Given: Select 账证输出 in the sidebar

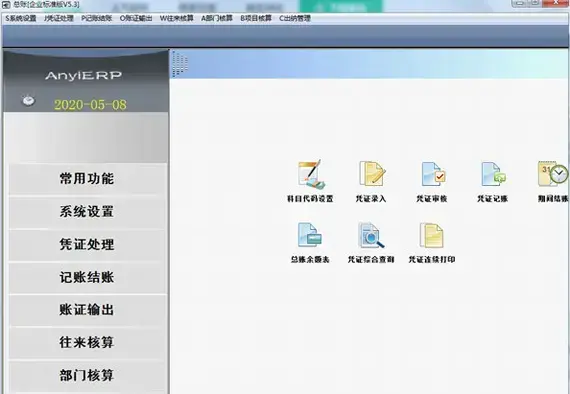Looking at the screenshot, I should click(87, 310).
